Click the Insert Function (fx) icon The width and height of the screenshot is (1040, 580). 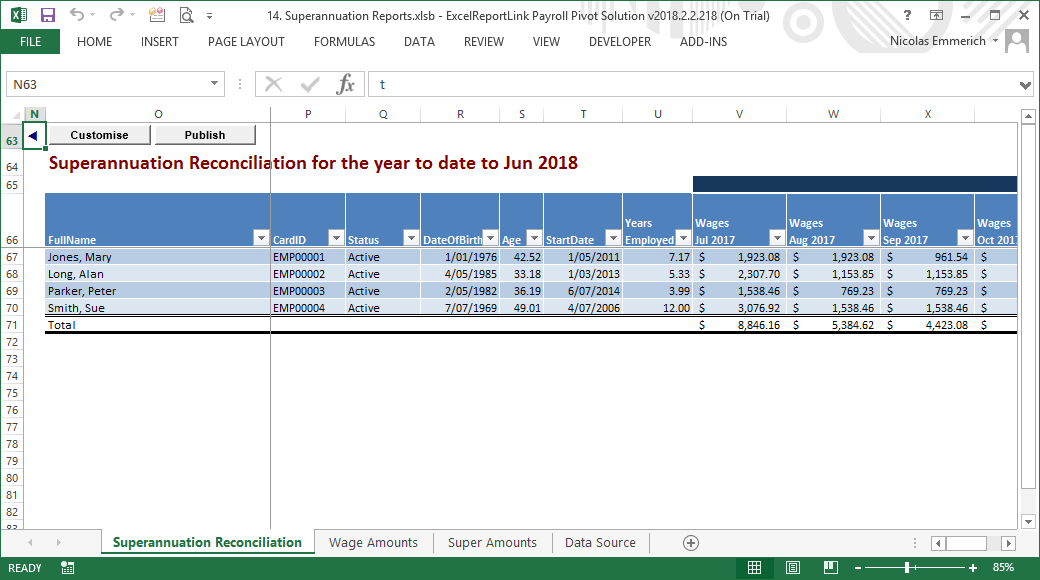point(345,84)
